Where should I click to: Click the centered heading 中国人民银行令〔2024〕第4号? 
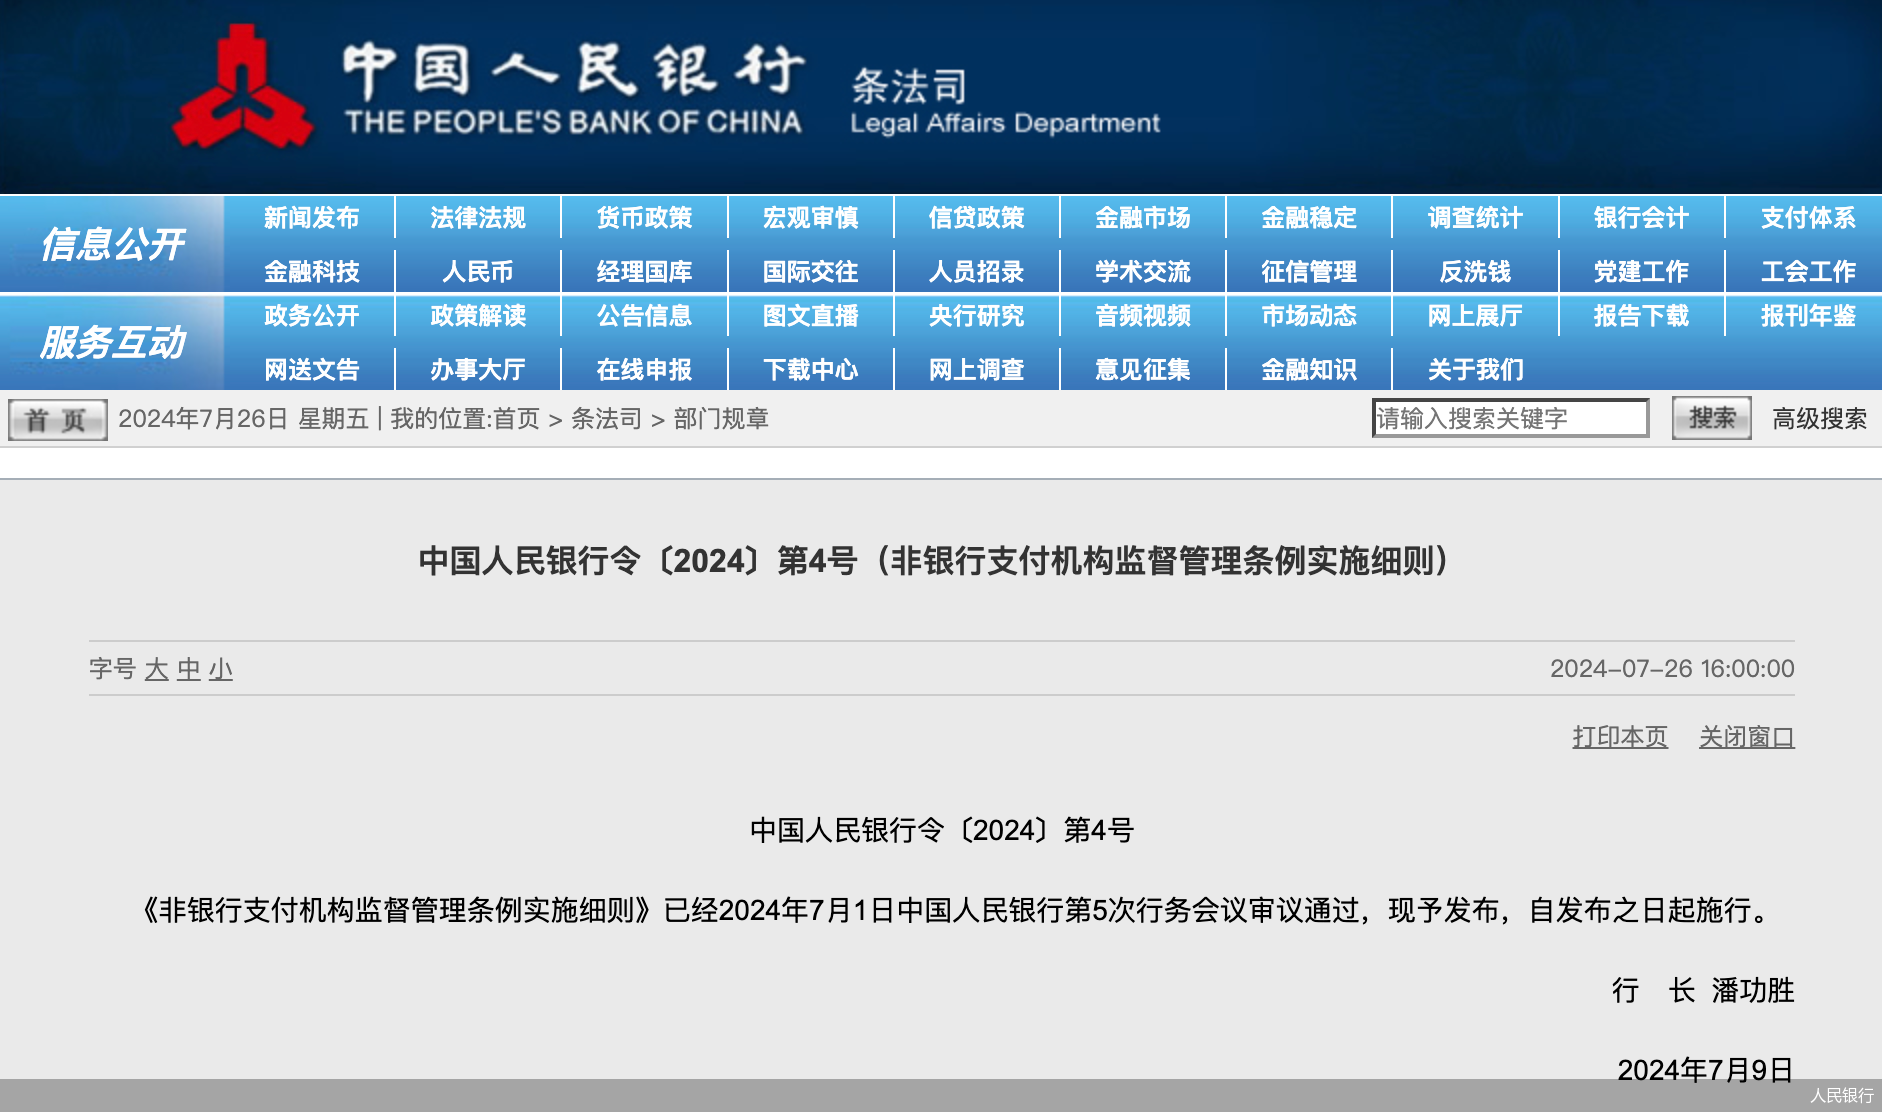(941, 830)
